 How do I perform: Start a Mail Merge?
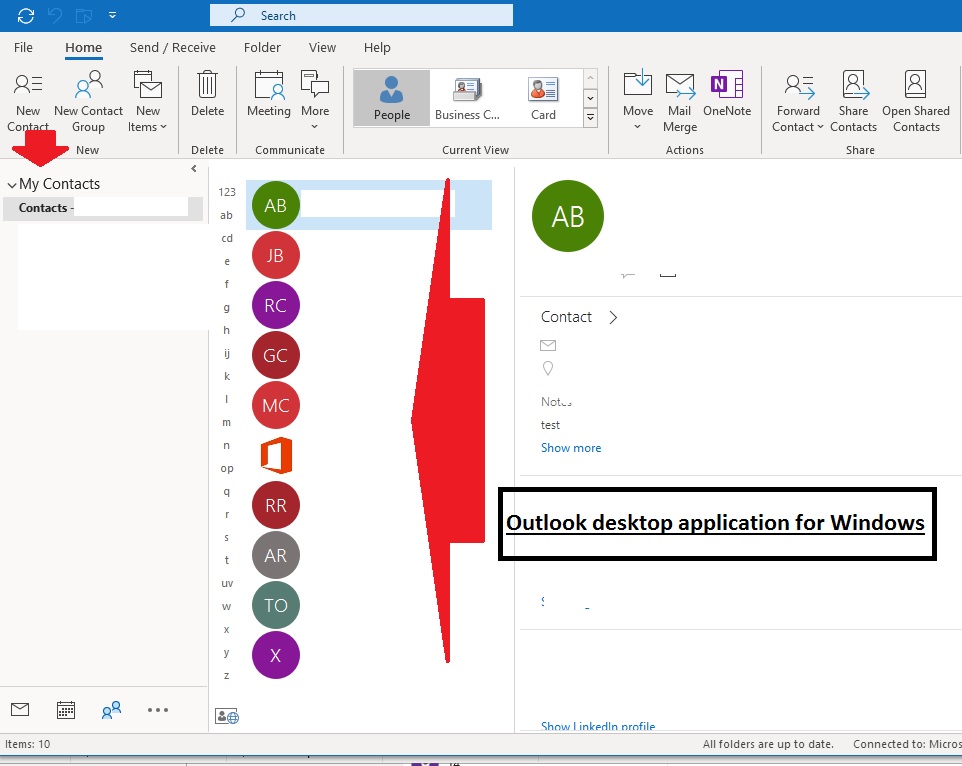point(680,102)
